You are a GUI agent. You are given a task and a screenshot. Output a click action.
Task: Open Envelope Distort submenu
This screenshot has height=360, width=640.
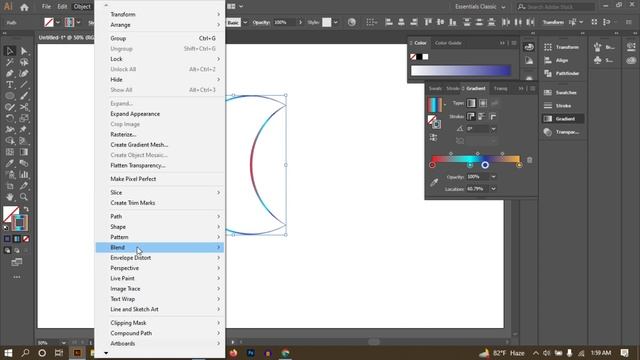coord(160,258)
